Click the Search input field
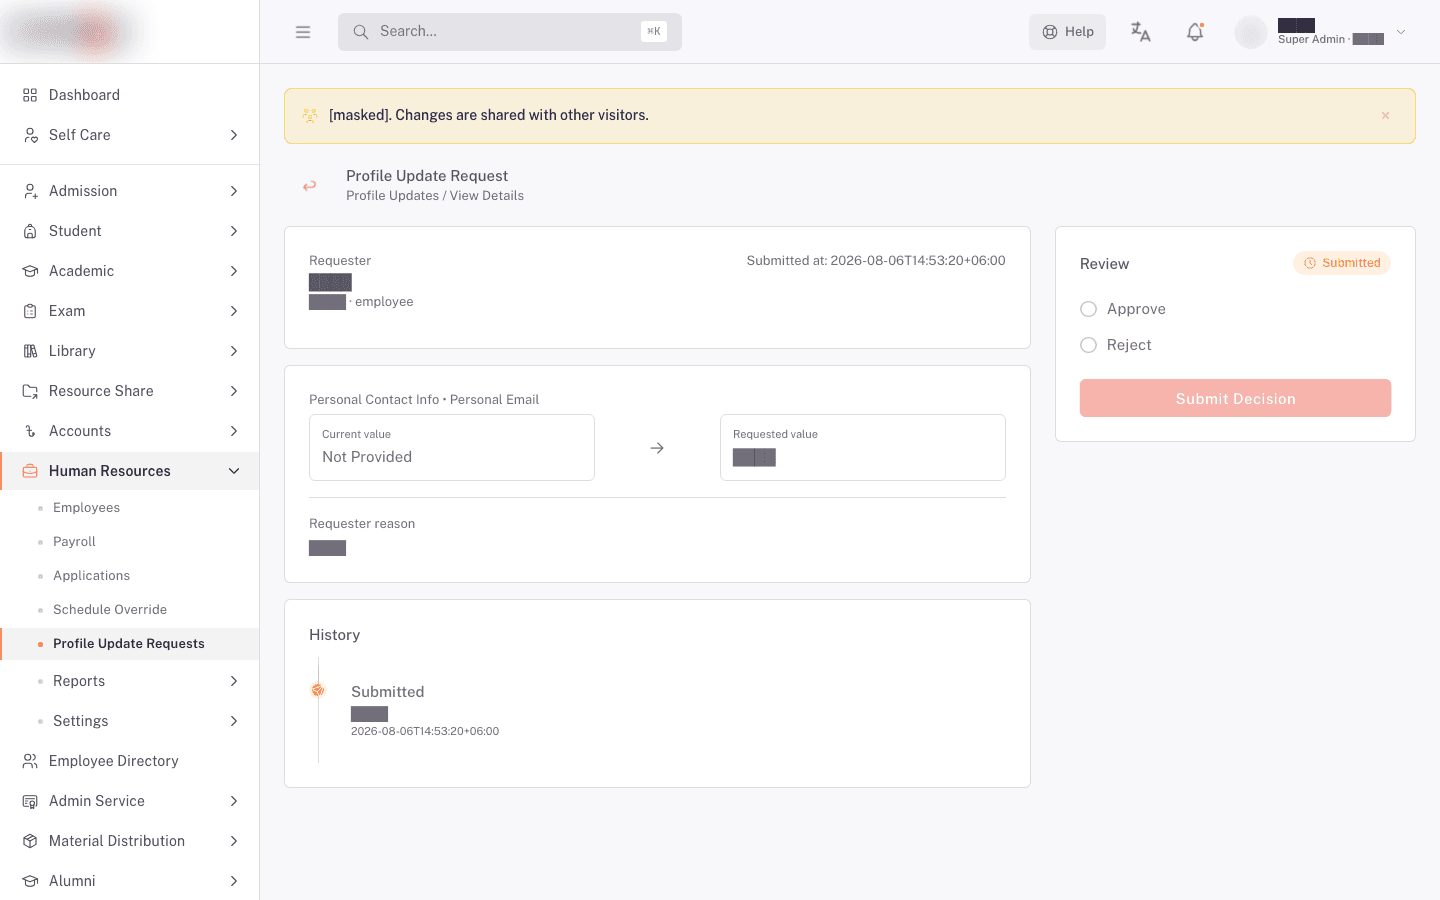This screenshot has width=1440, height=900. 510,32
